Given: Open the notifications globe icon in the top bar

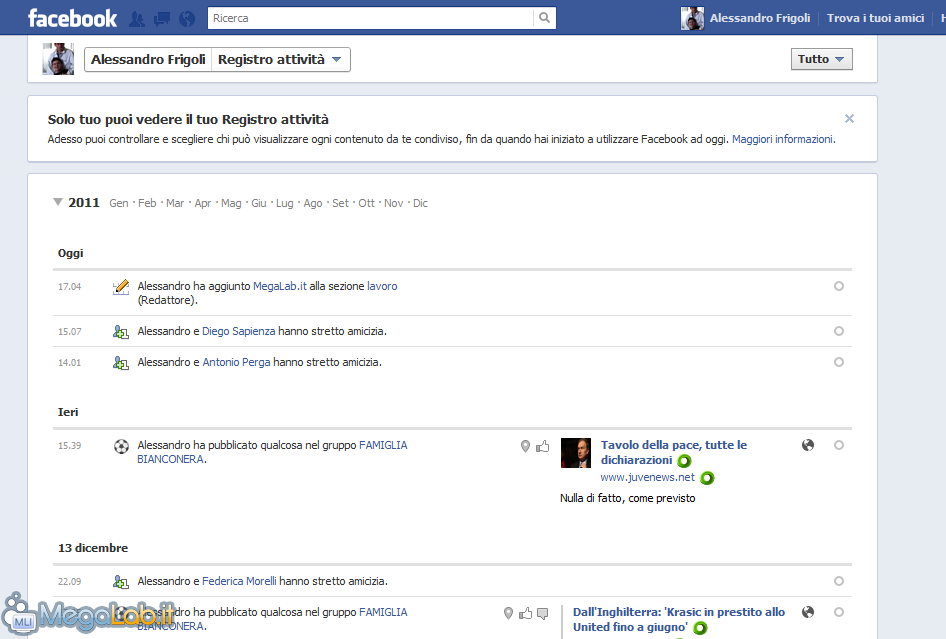Looking at the screenshot, I should click(x=187, y=19).
